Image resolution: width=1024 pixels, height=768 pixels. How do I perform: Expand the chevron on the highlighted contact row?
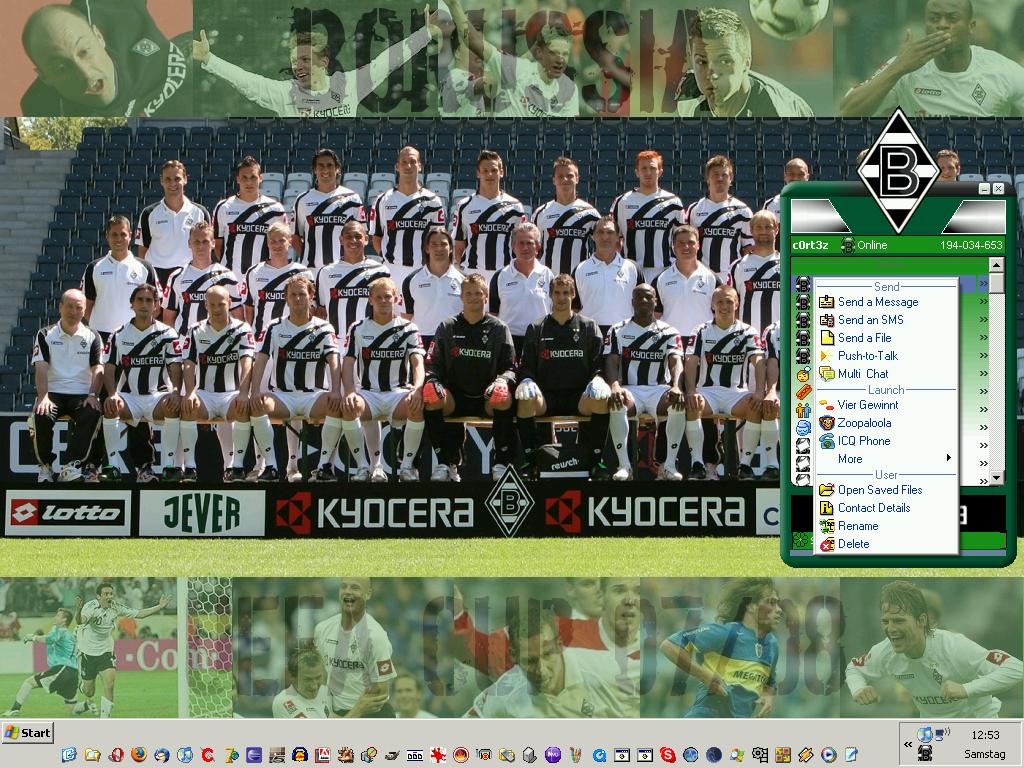983,284
